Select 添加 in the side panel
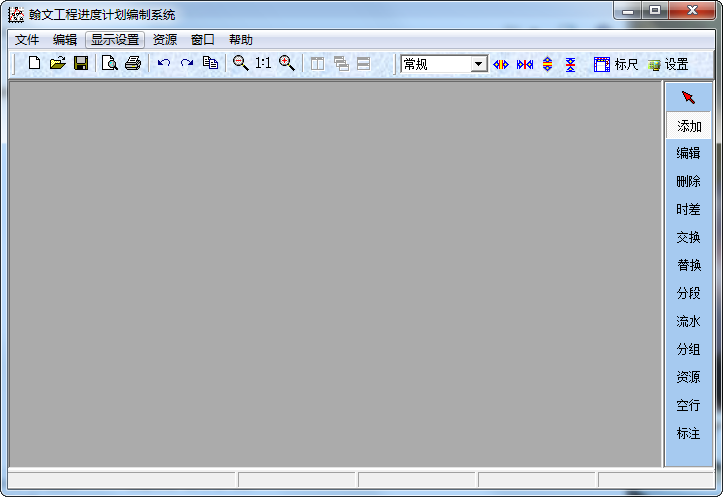723x497 pixels. click(x=689, y=125)
